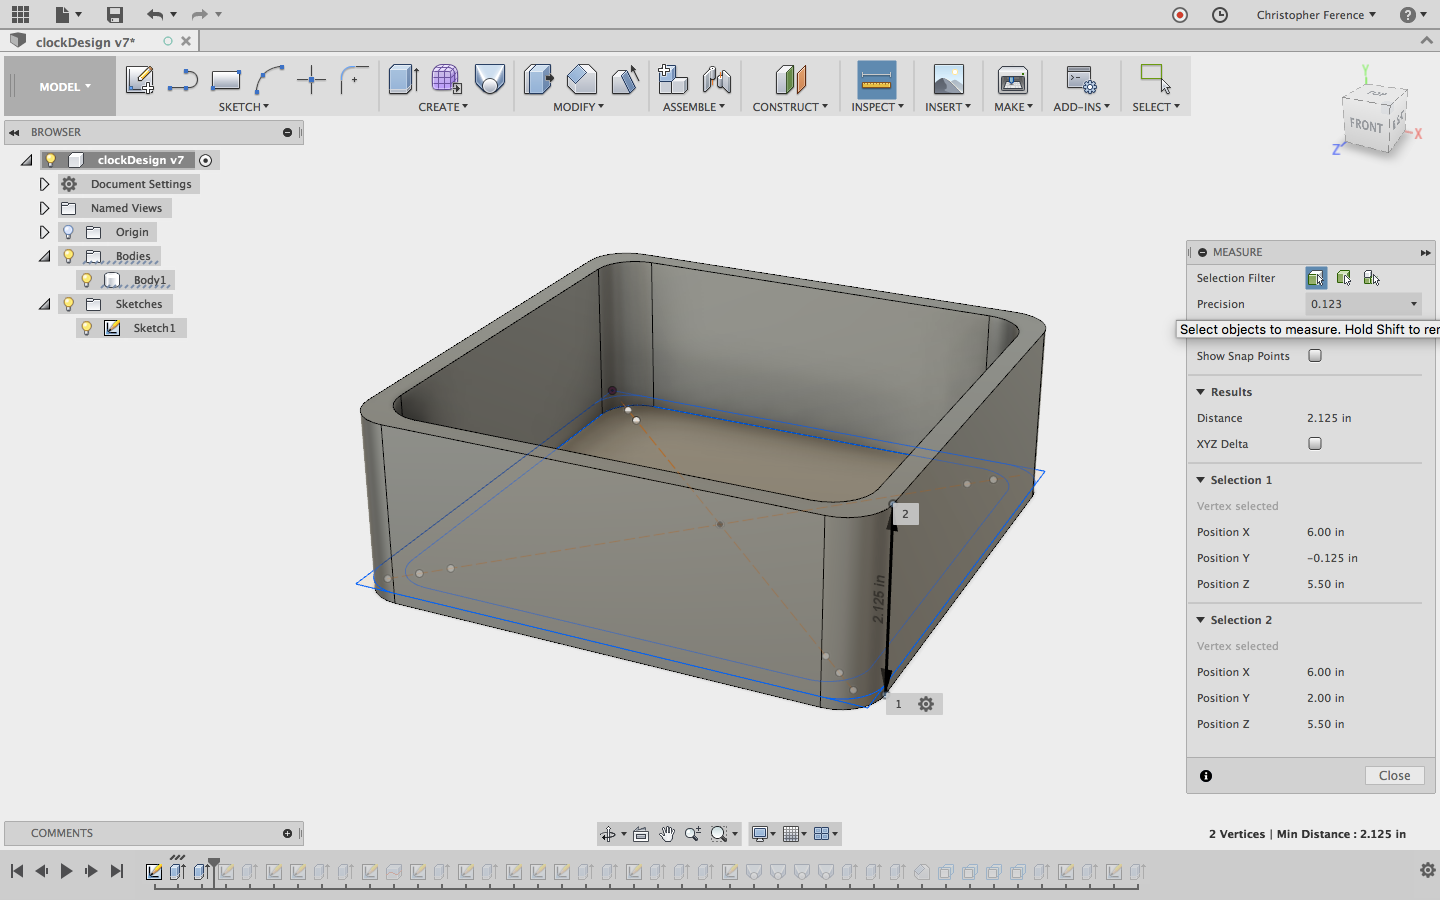The height and width of the screenshot is (900, 1440).
Task: Open the MODEL workspace menu
Action: point(65,87)
